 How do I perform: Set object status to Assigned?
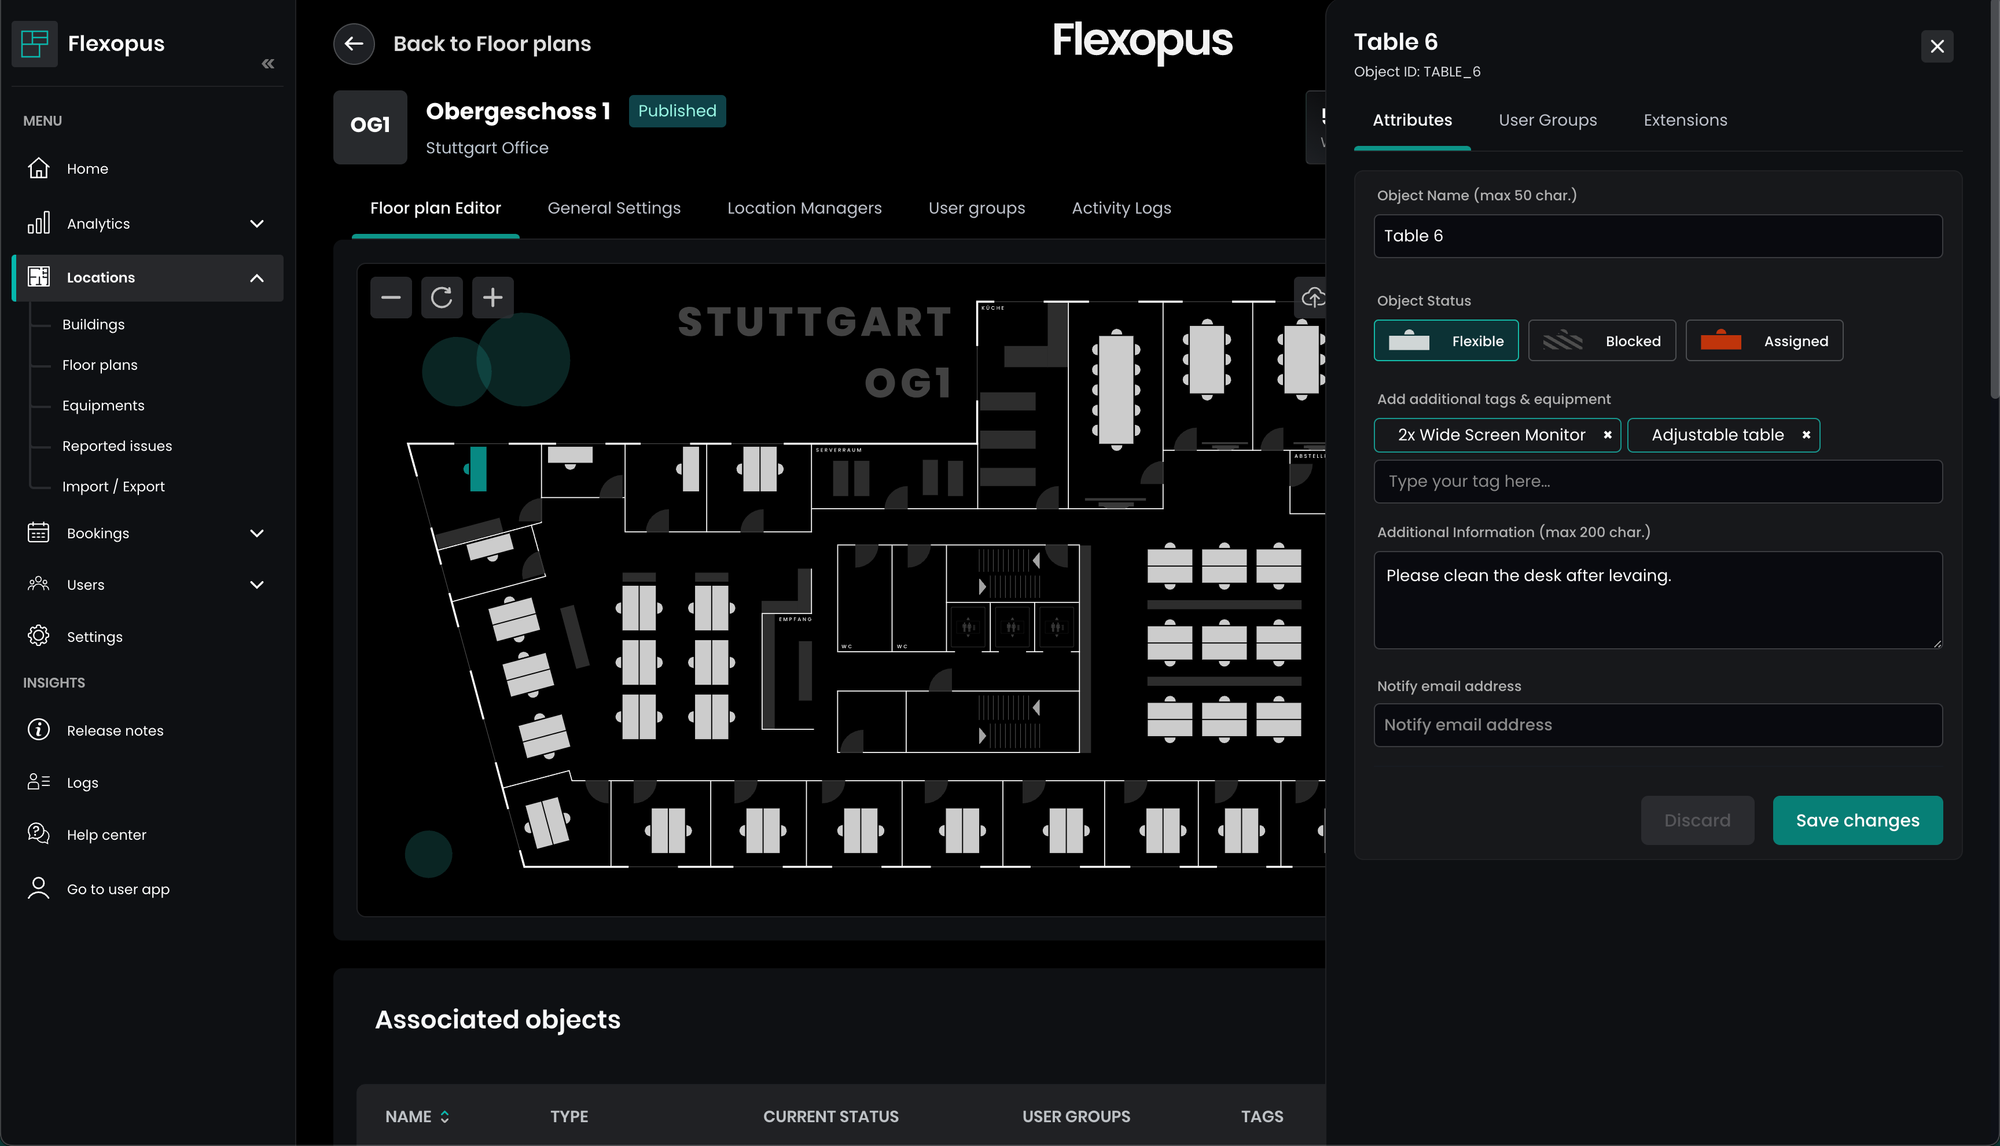(x=1764, y=341)
